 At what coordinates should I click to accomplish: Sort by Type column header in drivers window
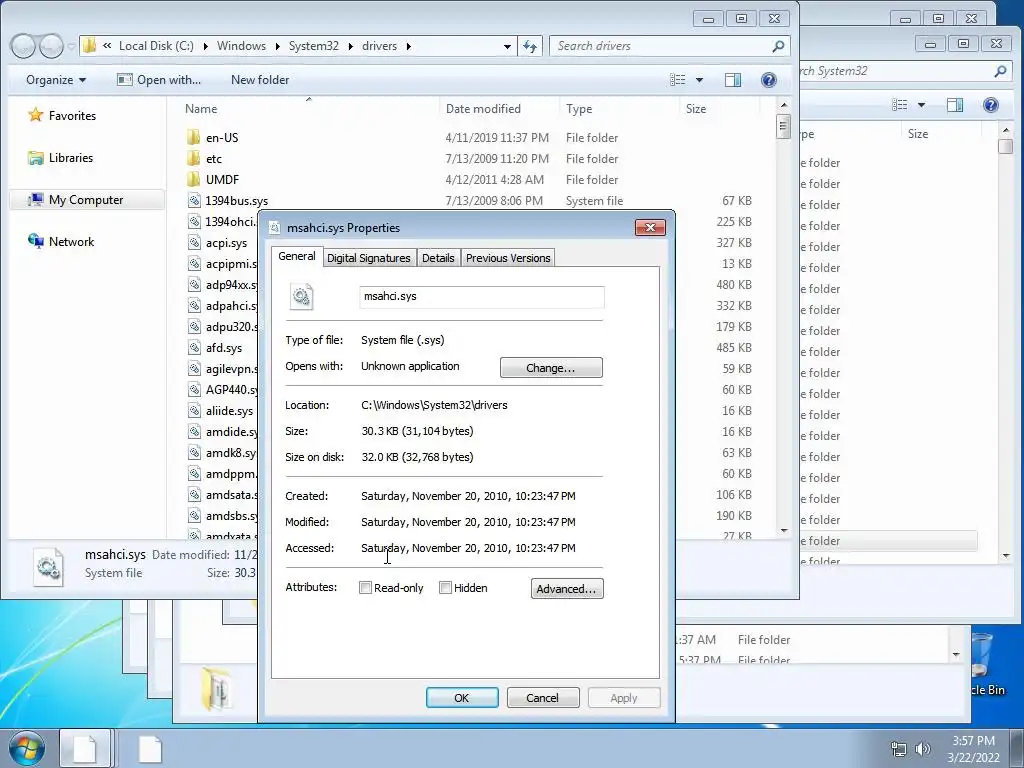(579, 108)
